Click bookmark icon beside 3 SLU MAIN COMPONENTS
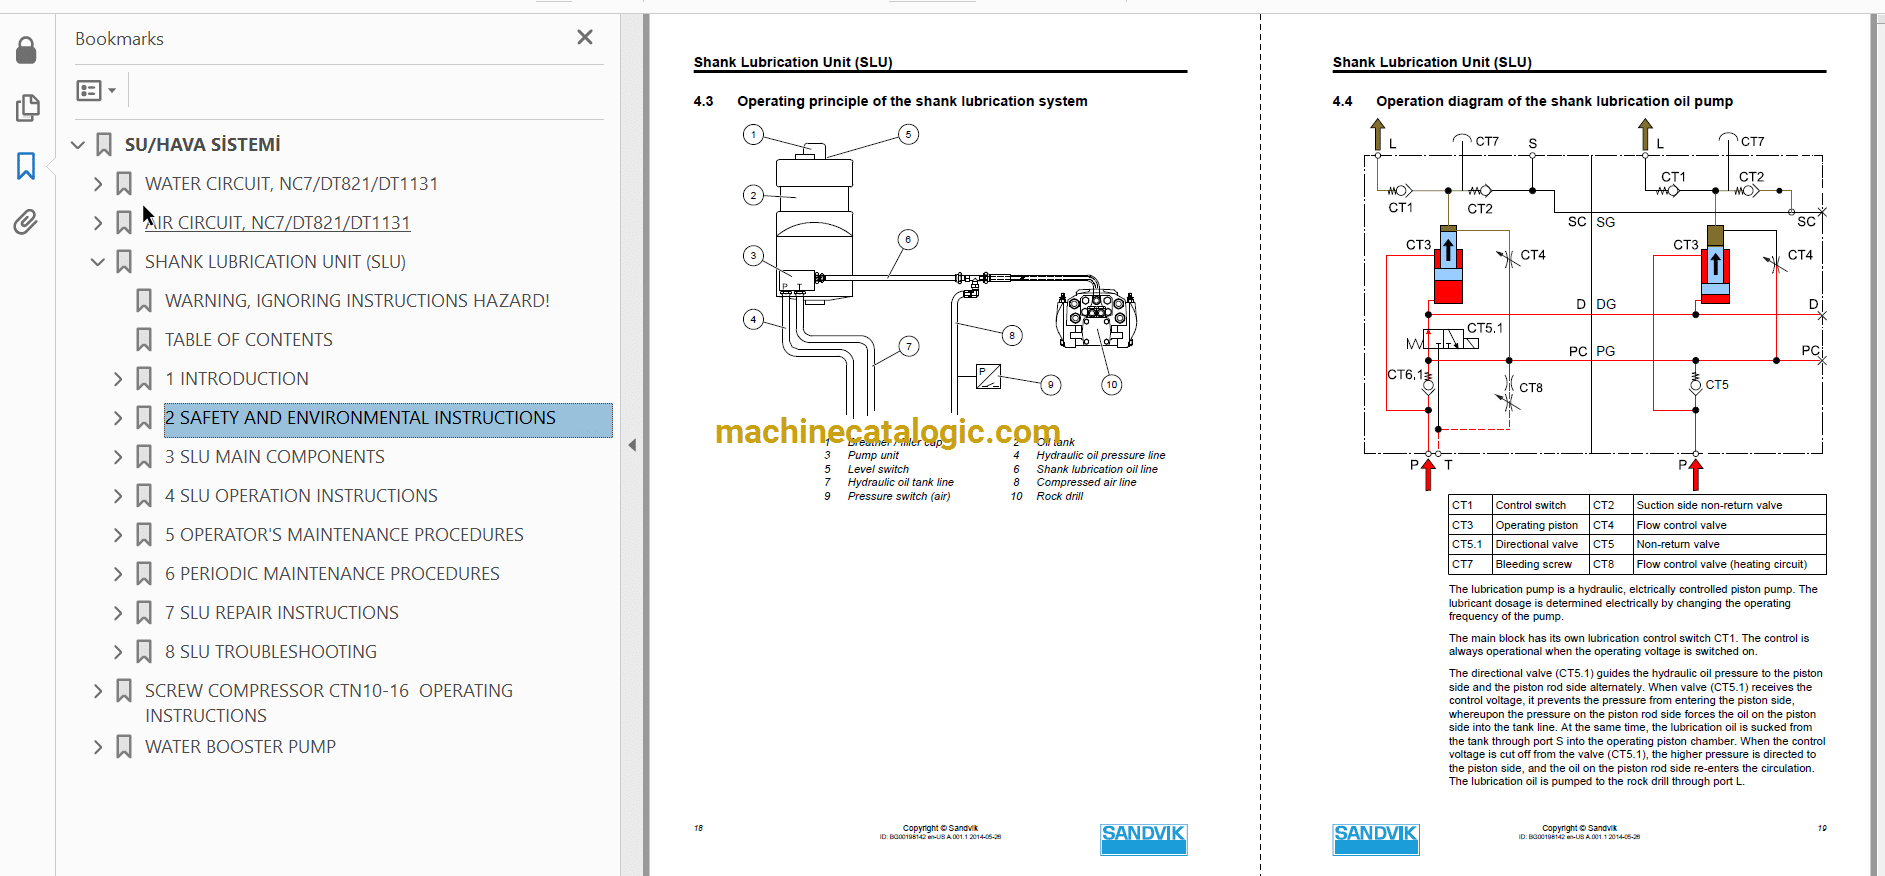Image resolution: width=1885 pixels, height=876 pixels. pyautogui.click(x=144, y=457)
